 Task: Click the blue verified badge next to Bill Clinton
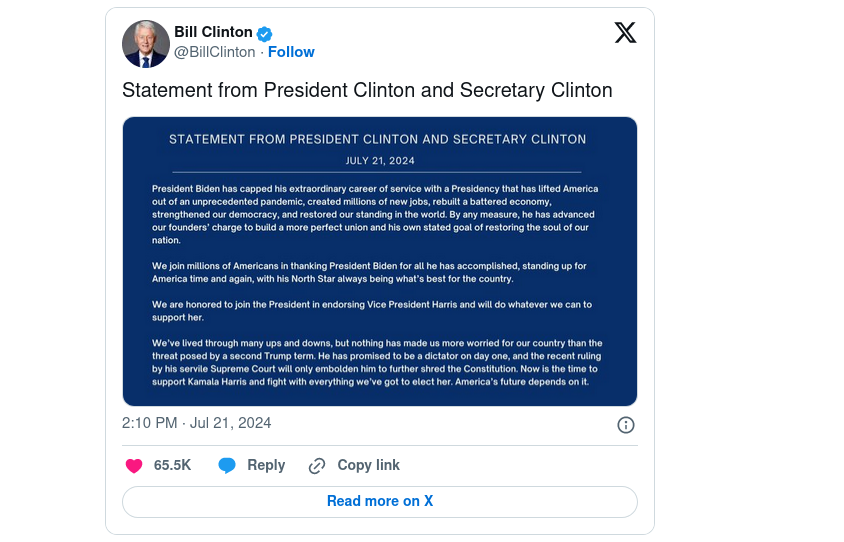pos(264,34)
